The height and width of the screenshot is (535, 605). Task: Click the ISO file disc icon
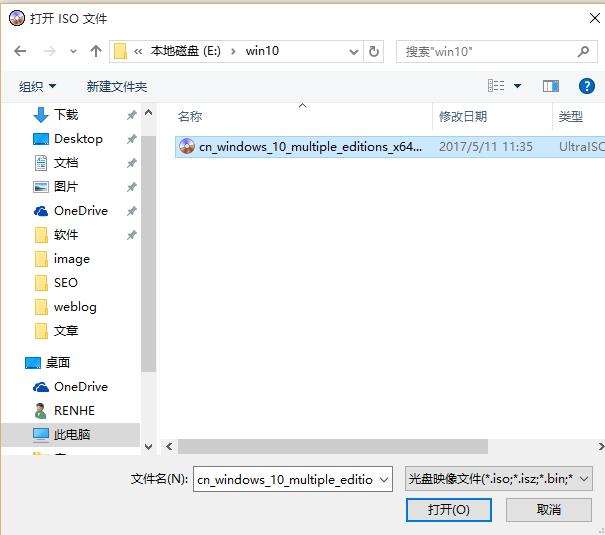pyautogui.click(x=187, y=147)
